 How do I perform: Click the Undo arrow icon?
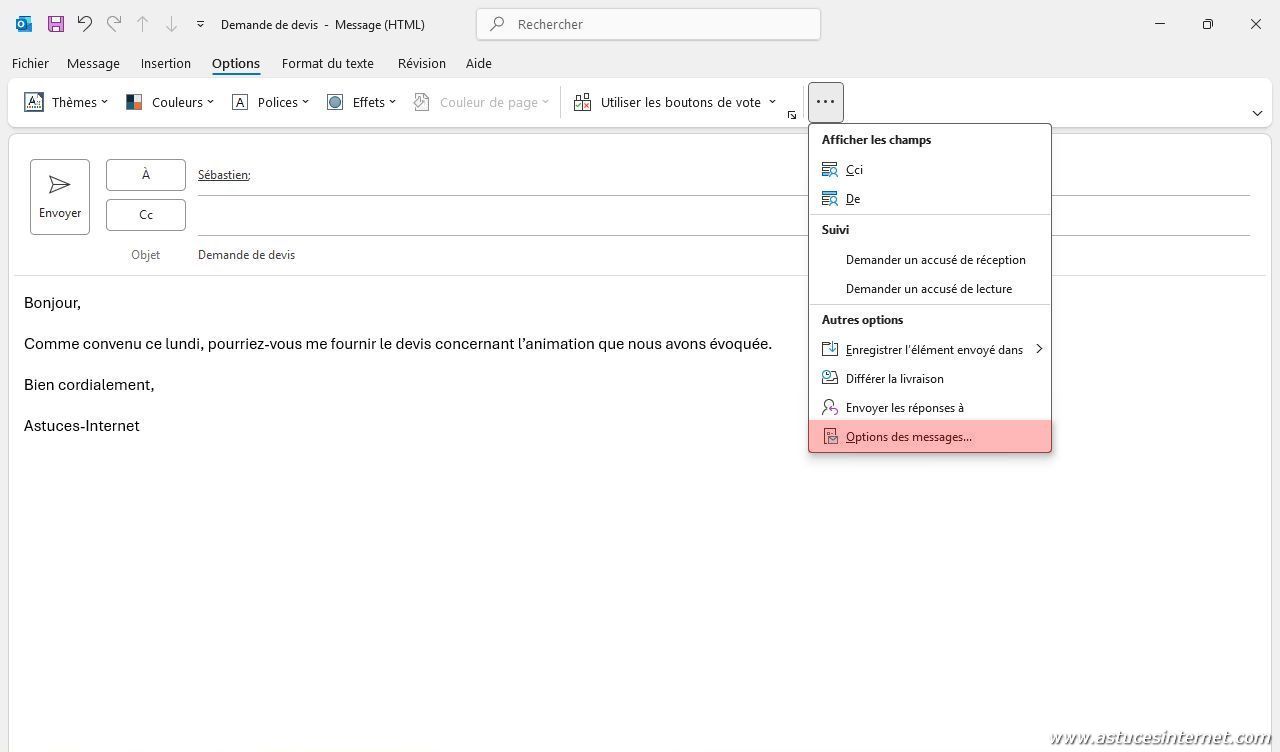(x=85, y=24)
